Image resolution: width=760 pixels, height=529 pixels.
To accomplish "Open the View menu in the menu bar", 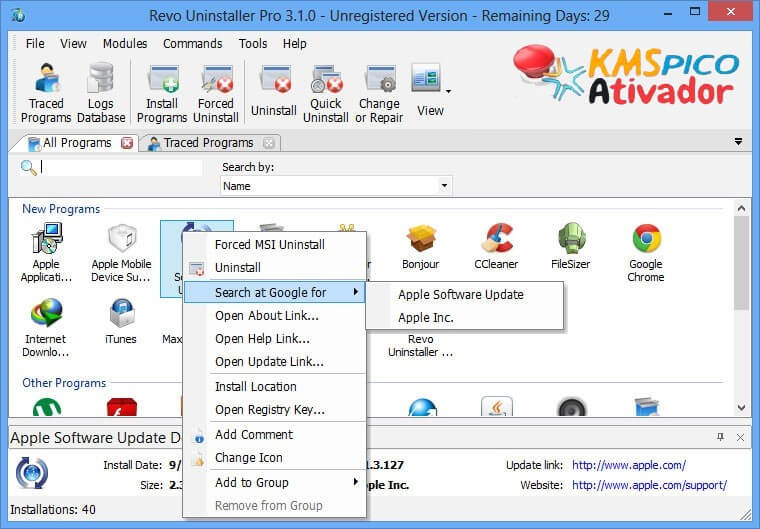I will (x=73, y=44).
